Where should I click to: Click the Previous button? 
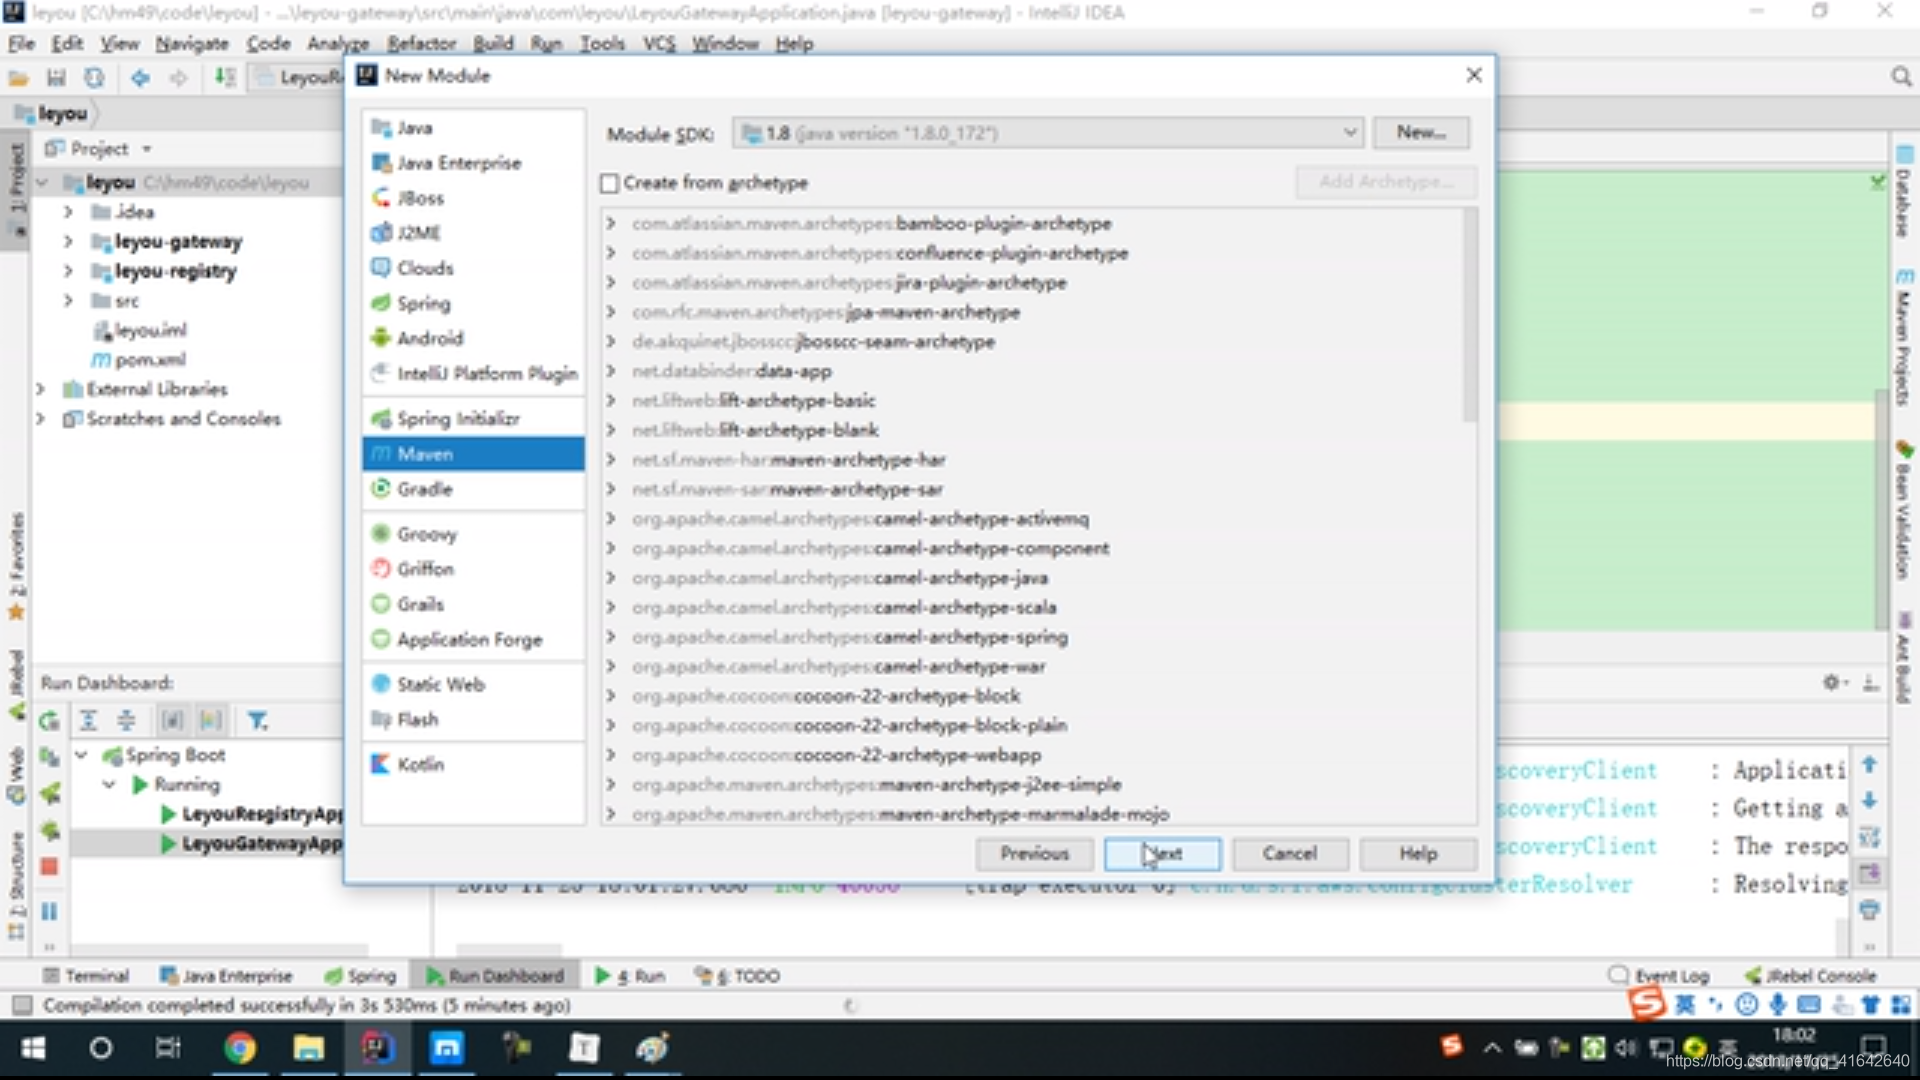[x=1034, y=854]
